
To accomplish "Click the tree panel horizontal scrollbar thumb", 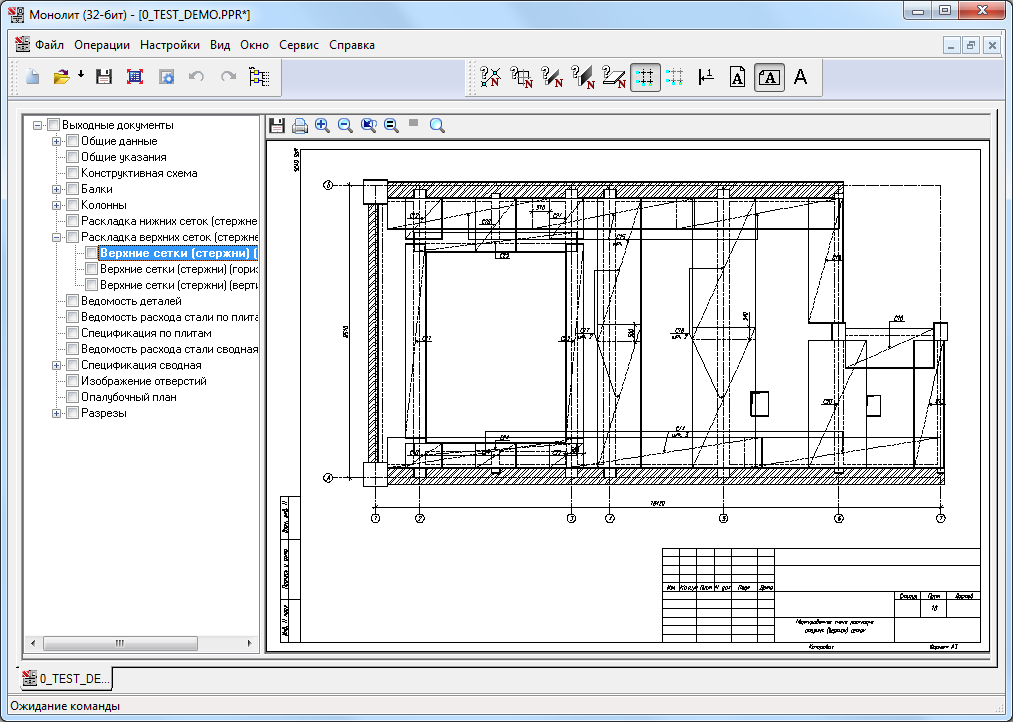I will tap(120, 643).
